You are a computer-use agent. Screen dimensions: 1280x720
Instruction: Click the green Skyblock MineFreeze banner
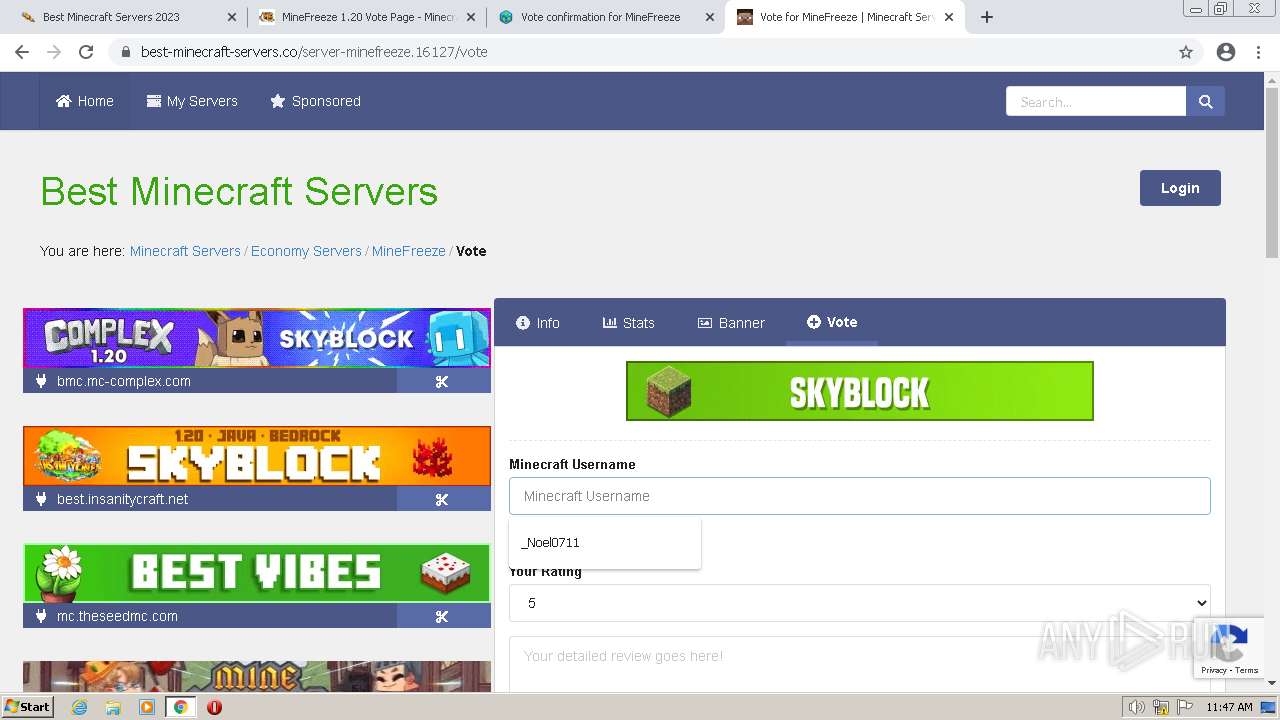point(860,391)
